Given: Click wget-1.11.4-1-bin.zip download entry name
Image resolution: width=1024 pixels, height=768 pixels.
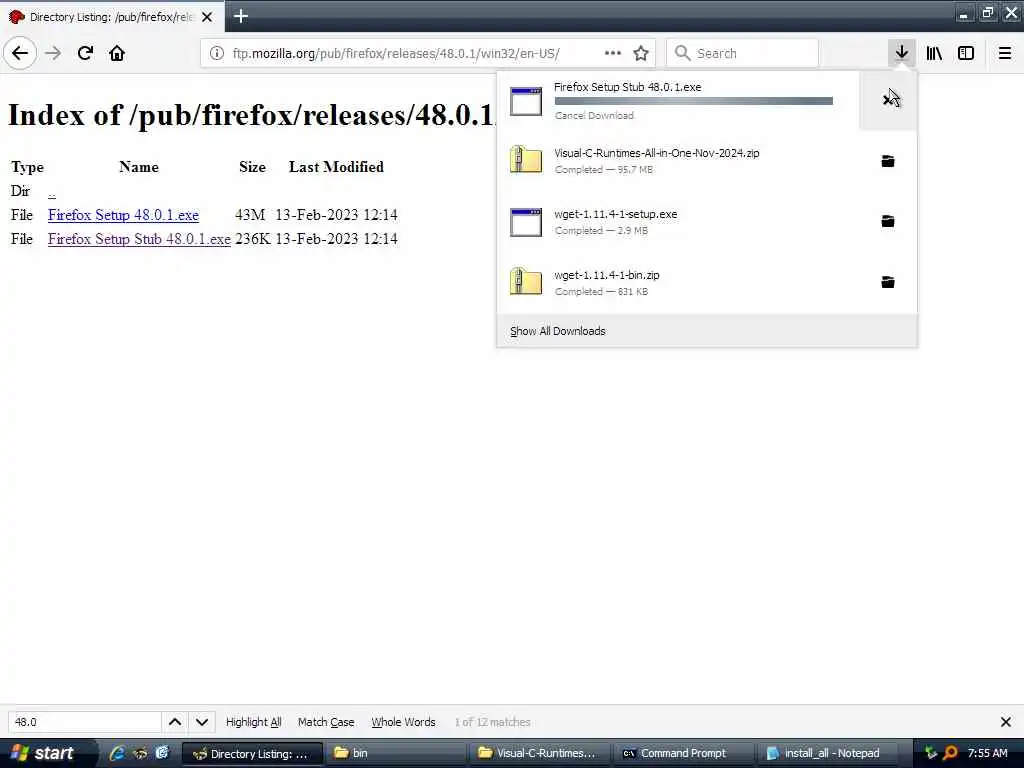Looking at the screenshot, I should pyautogui.click(x=607, y=275).
